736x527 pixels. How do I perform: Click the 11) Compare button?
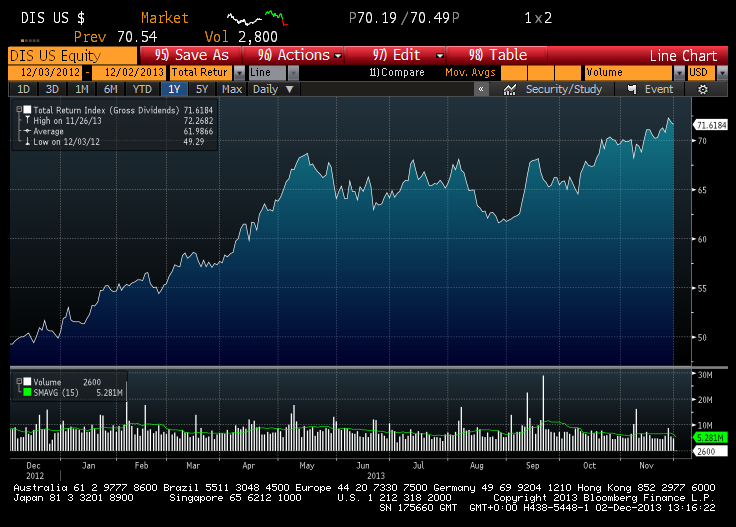[397, 73]
